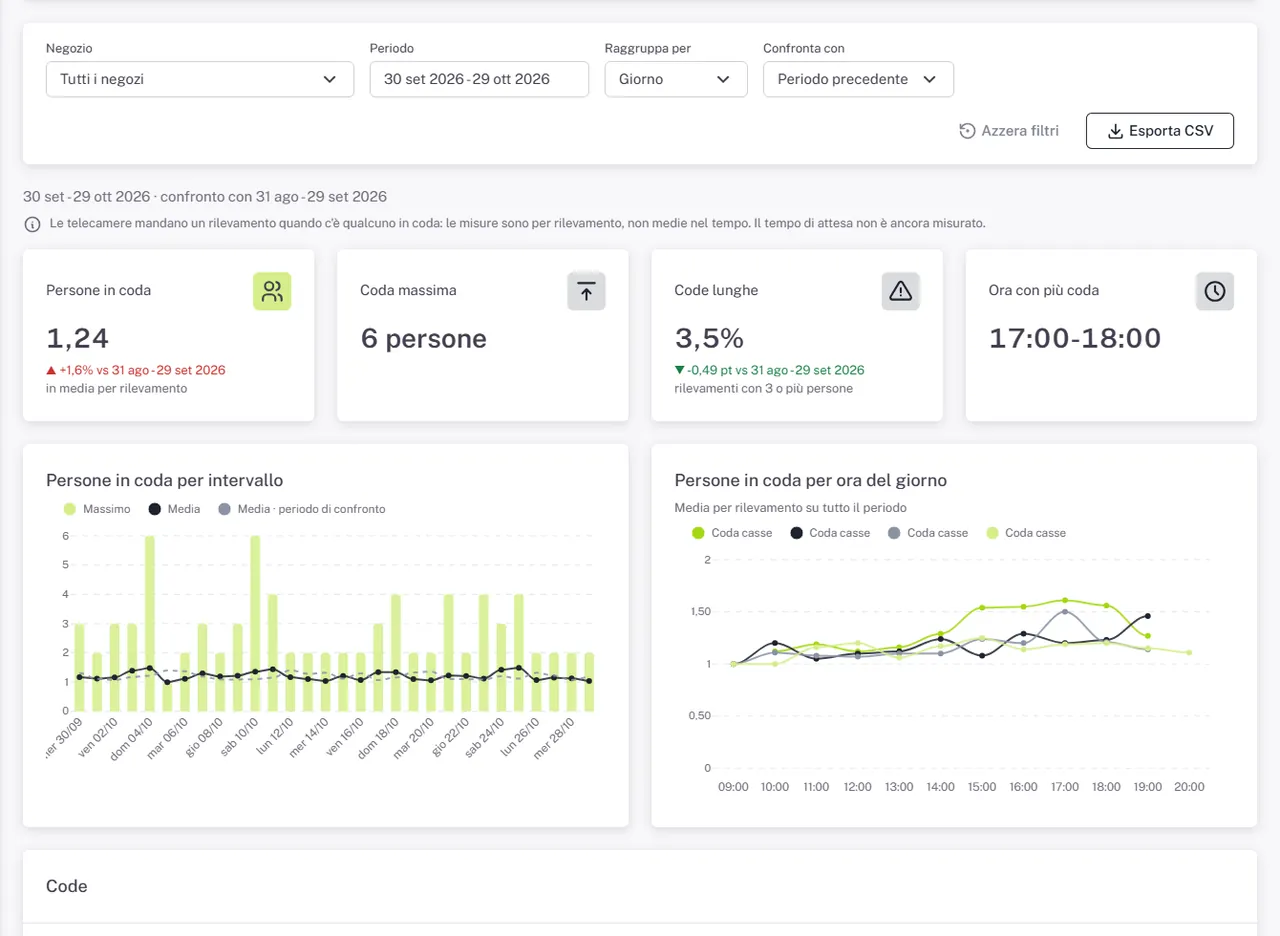Image resolution: width=1280 pixels, height=936 pixels.
Task: Expand the Raggruppa per Giorno dropdown
Action: click(676, 79)
